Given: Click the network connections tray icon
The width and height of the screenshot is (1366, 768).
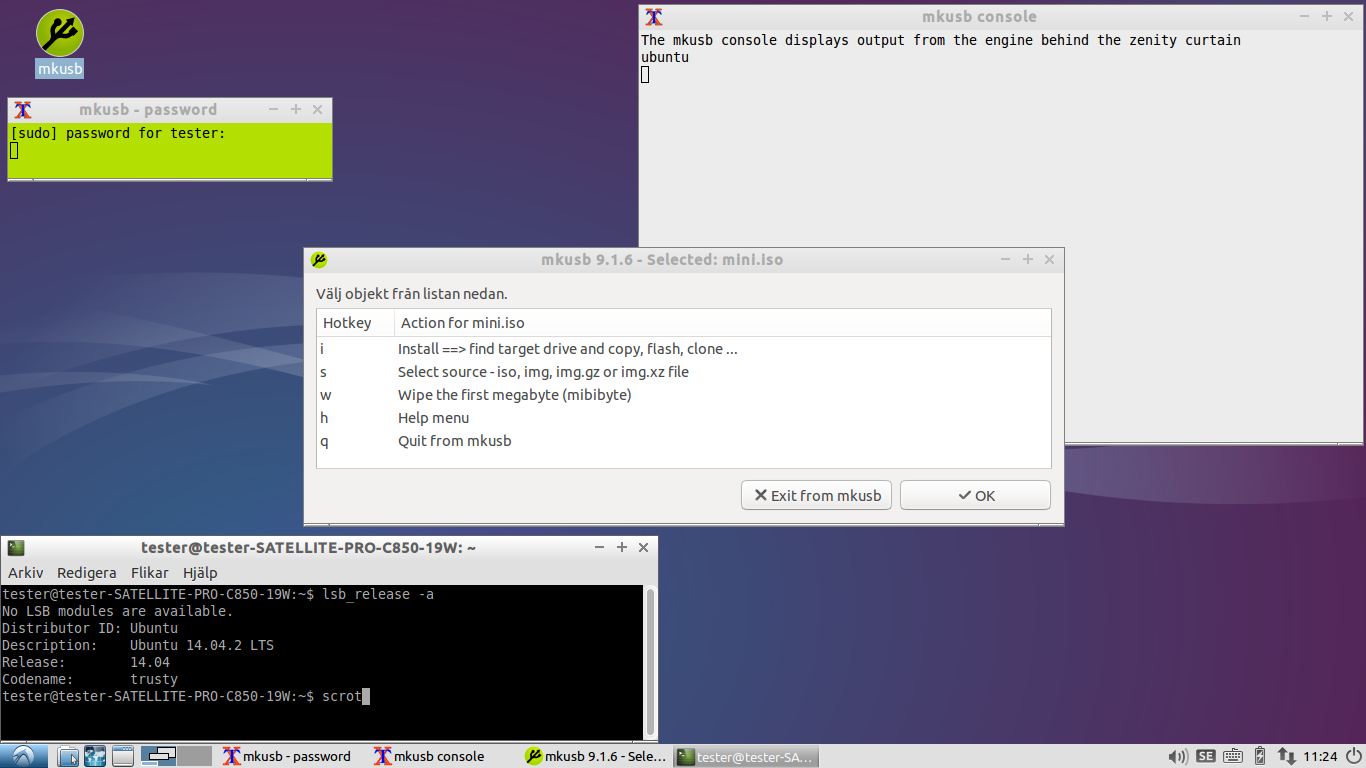Looking at the screenshot, I should (x=1286, y=756).
